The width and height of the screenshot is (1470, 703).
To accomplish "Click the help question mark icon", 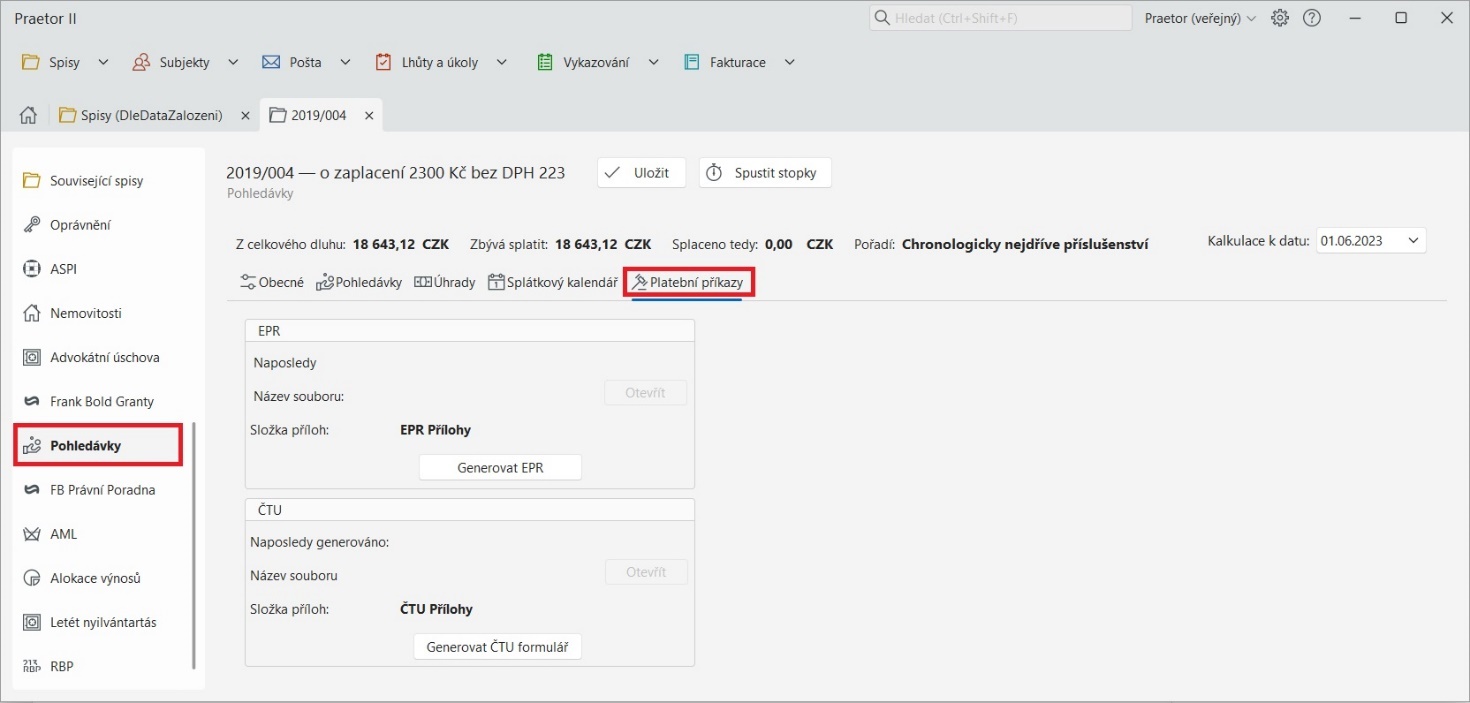I will [x=1312, y=18].
